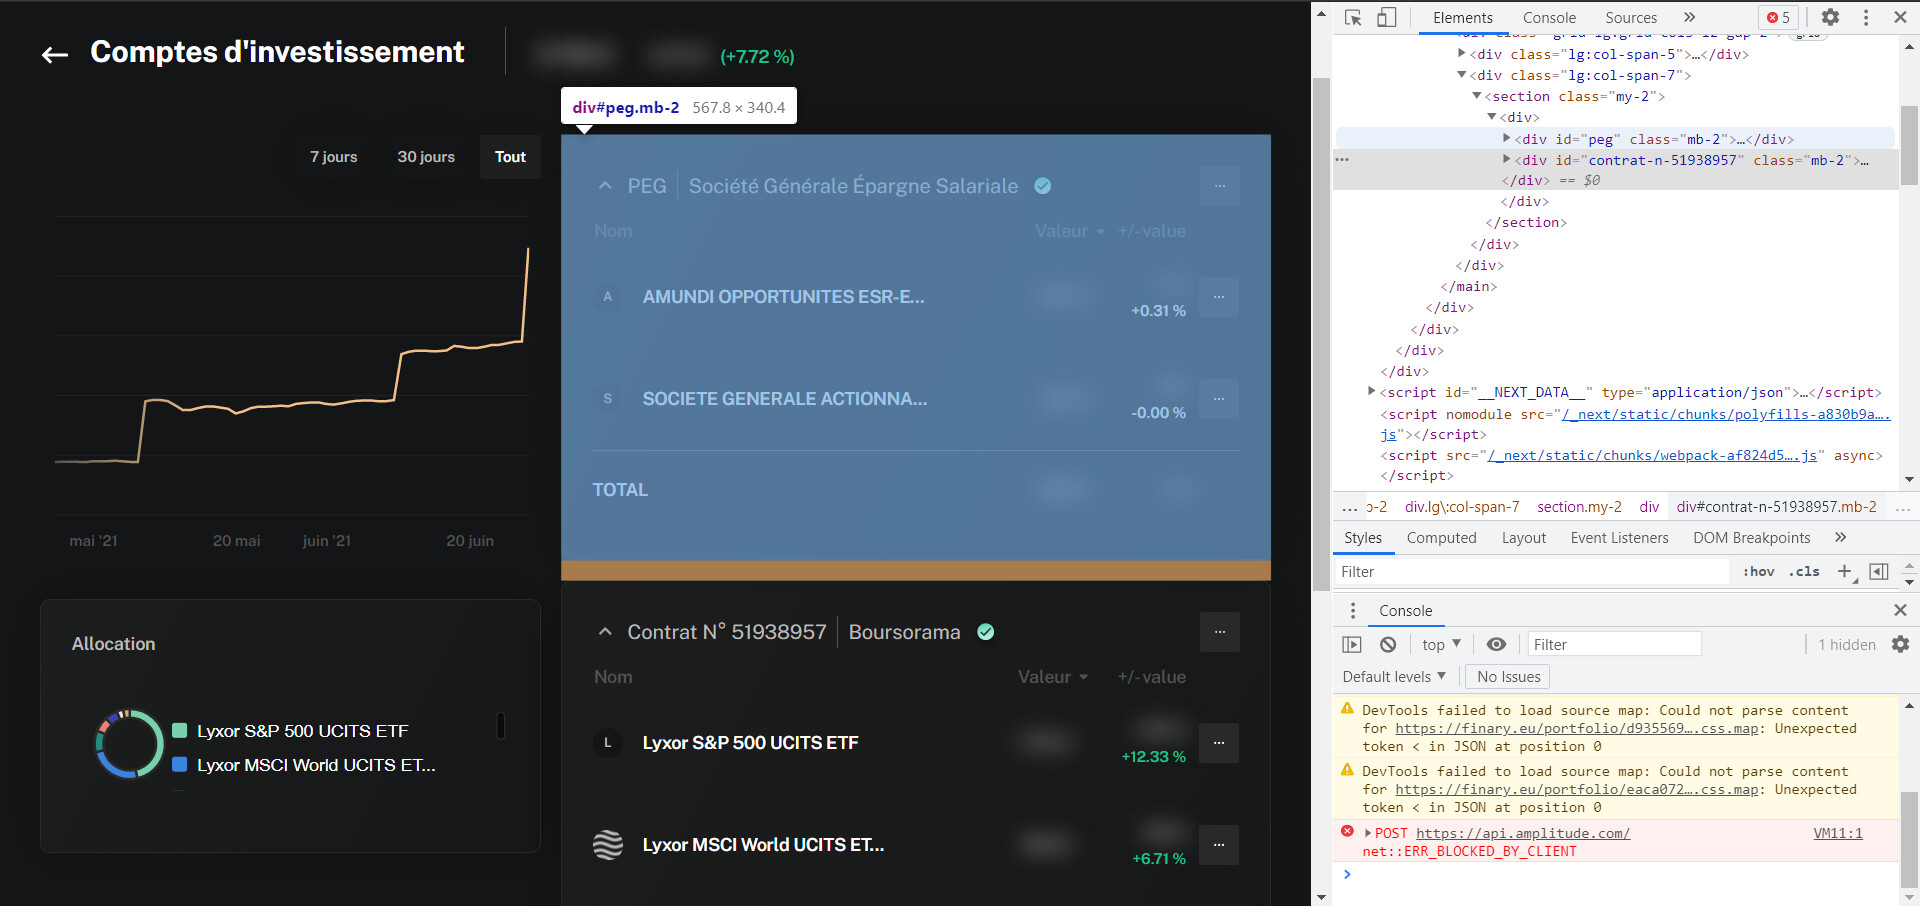Toggle the .cls class editor
The height and width of the screenshot is (906, 1920).
1804,572
